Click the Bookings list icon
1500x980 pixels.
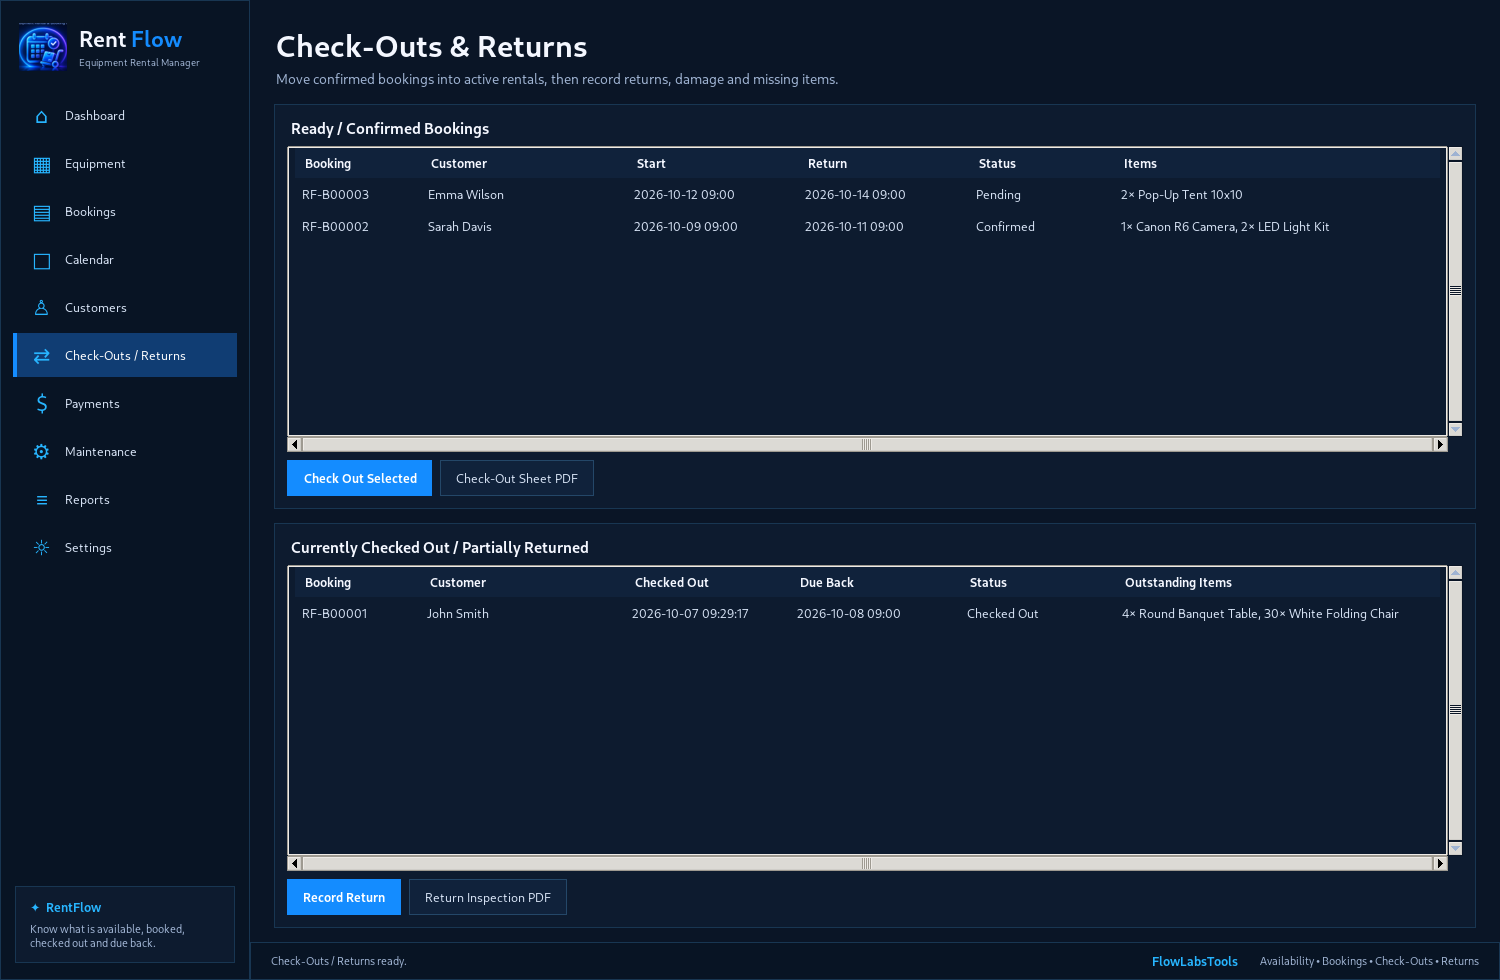[x=41, y=213]
